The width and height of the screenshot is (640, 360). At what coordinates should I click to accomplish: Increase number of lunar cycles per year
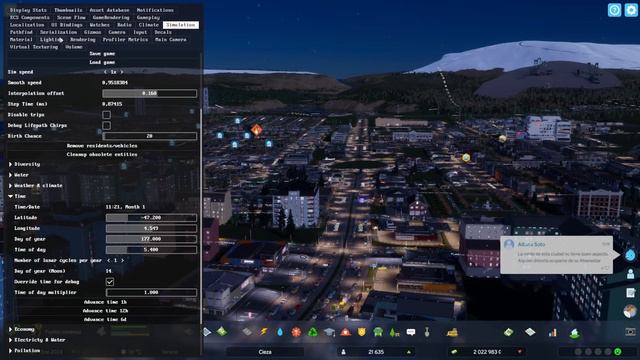coord(122,260)
